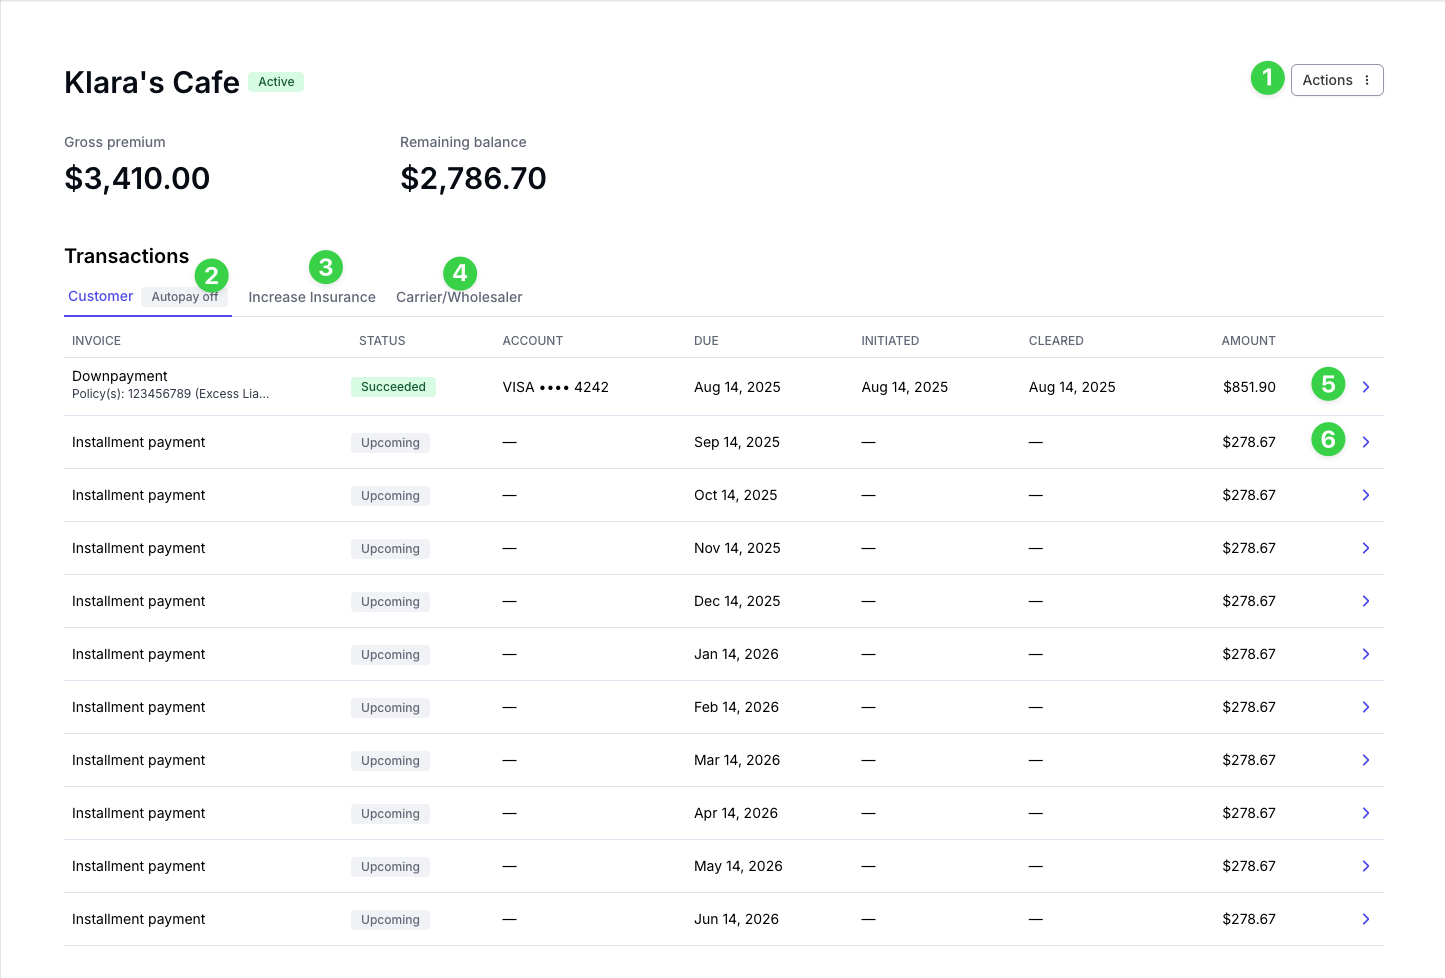Expand the May 14, 2026 installment chevron
The image size is (1445, 978).
tap(1366, 866)
